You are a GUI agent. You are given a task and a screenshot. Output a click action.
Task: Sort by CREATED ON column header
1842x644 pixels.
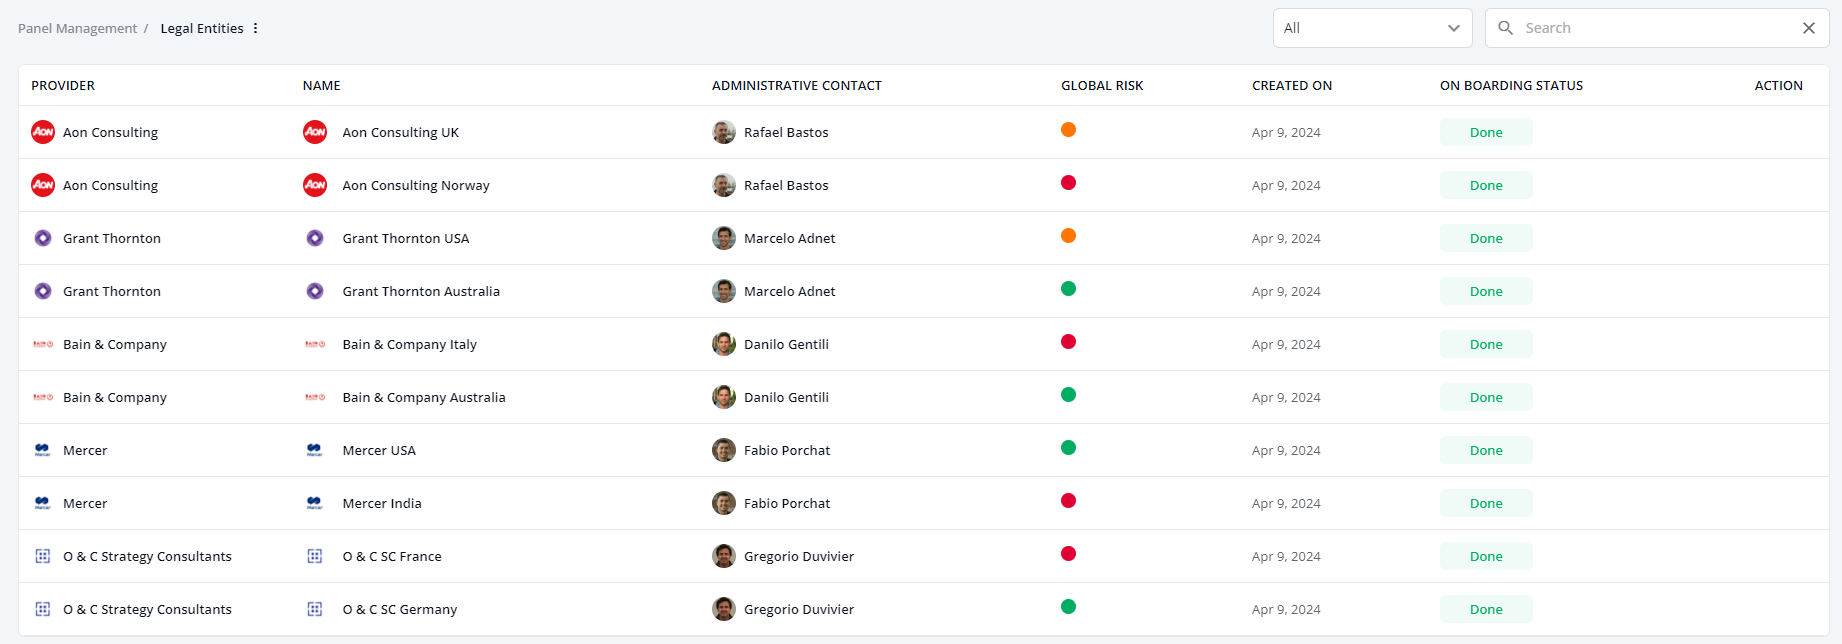1292,85
